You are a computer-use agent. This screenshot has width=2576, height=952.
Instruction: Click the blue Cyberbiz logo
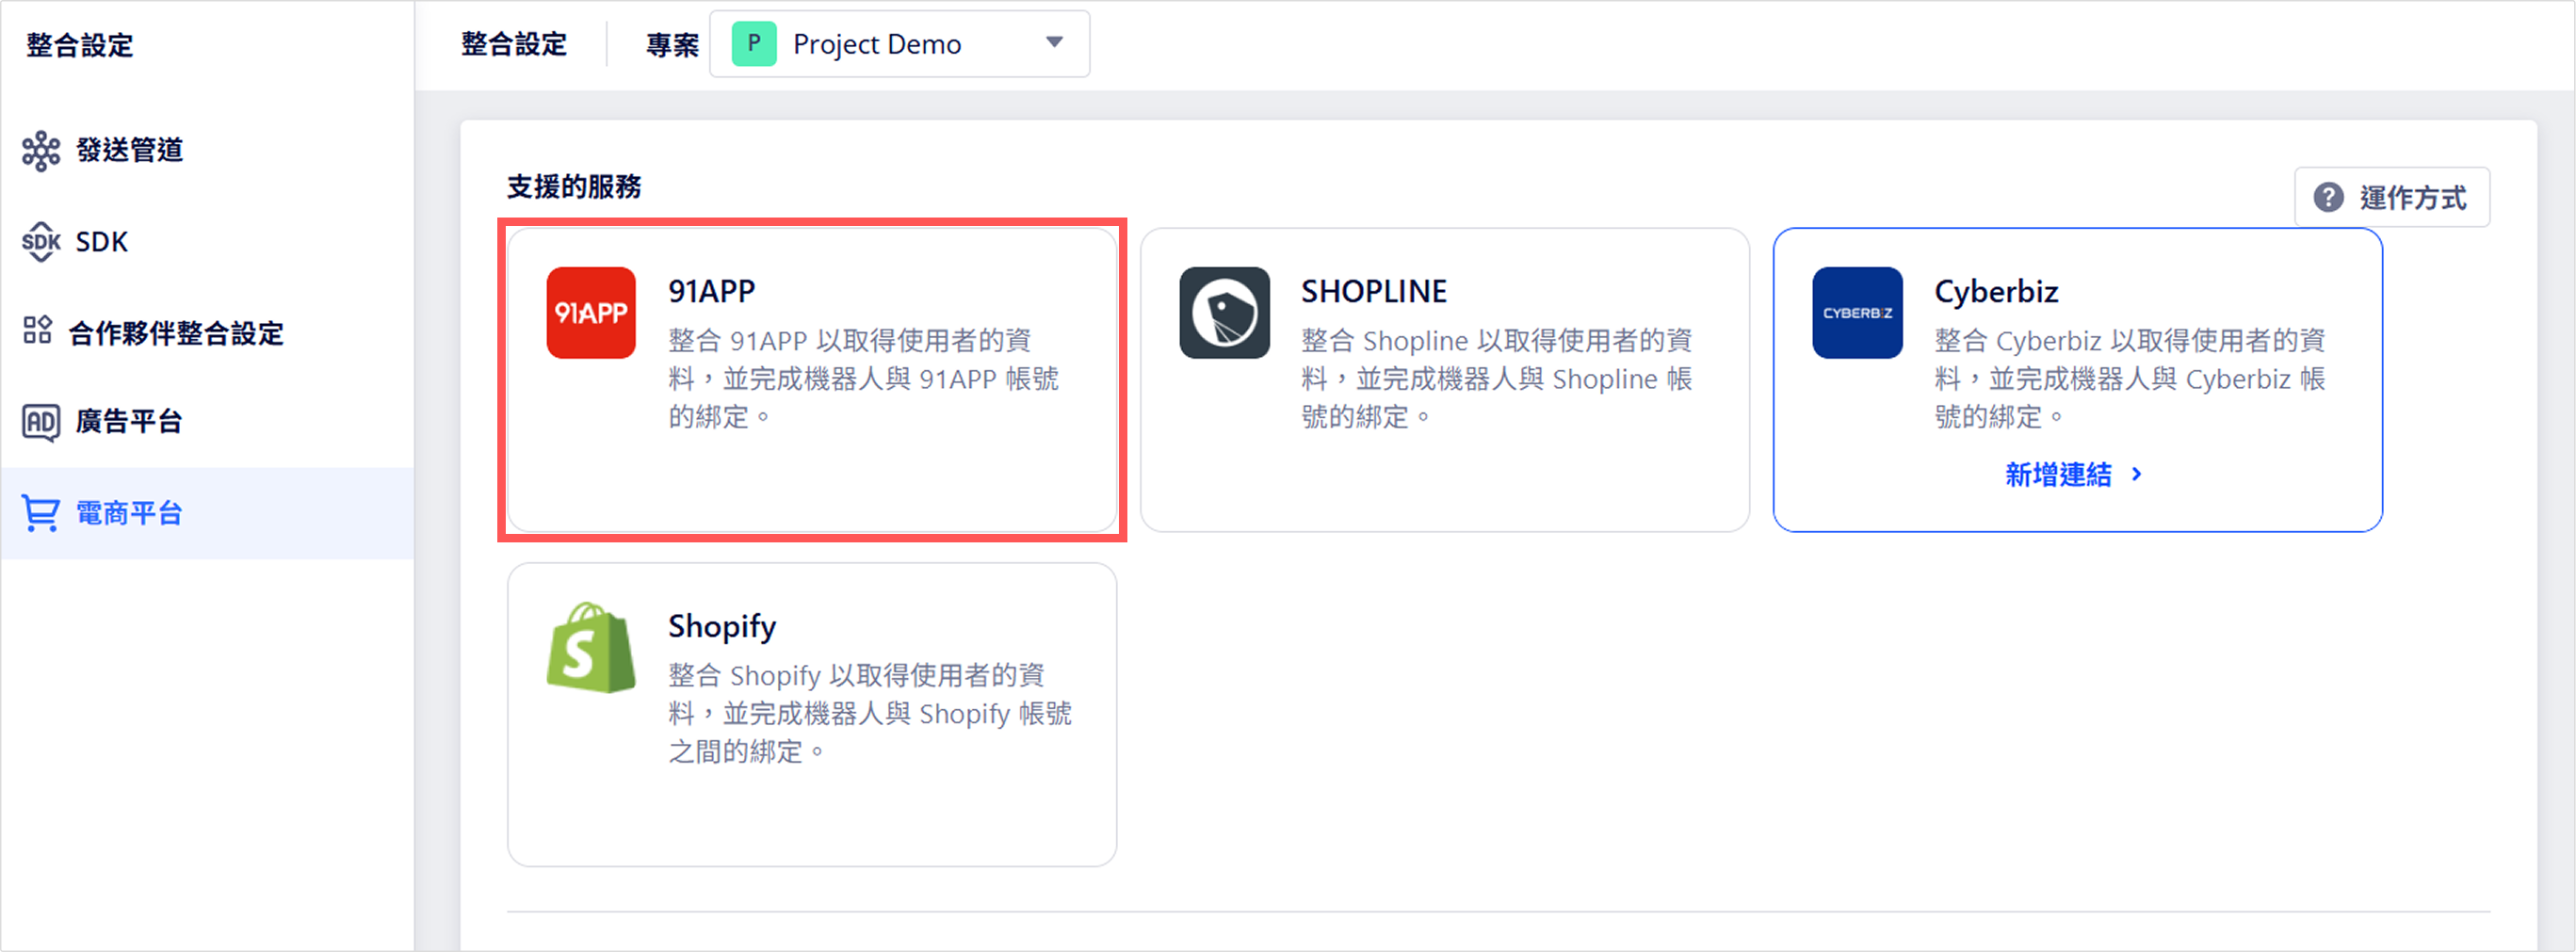[1857, 313]
